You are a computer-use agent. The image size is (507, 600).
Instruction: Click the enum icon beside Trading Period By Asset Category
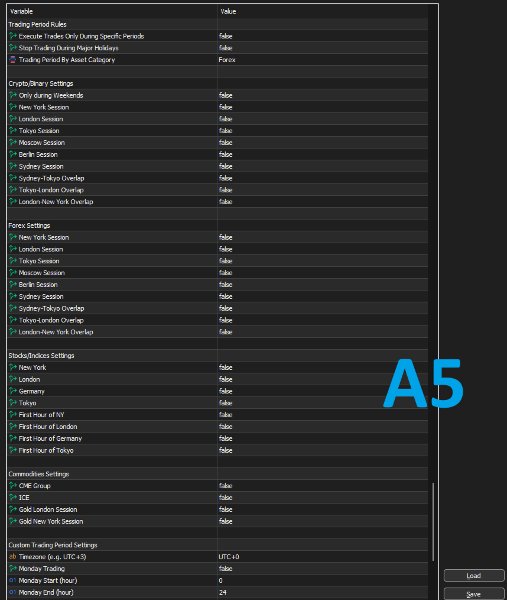pos(13,60)
